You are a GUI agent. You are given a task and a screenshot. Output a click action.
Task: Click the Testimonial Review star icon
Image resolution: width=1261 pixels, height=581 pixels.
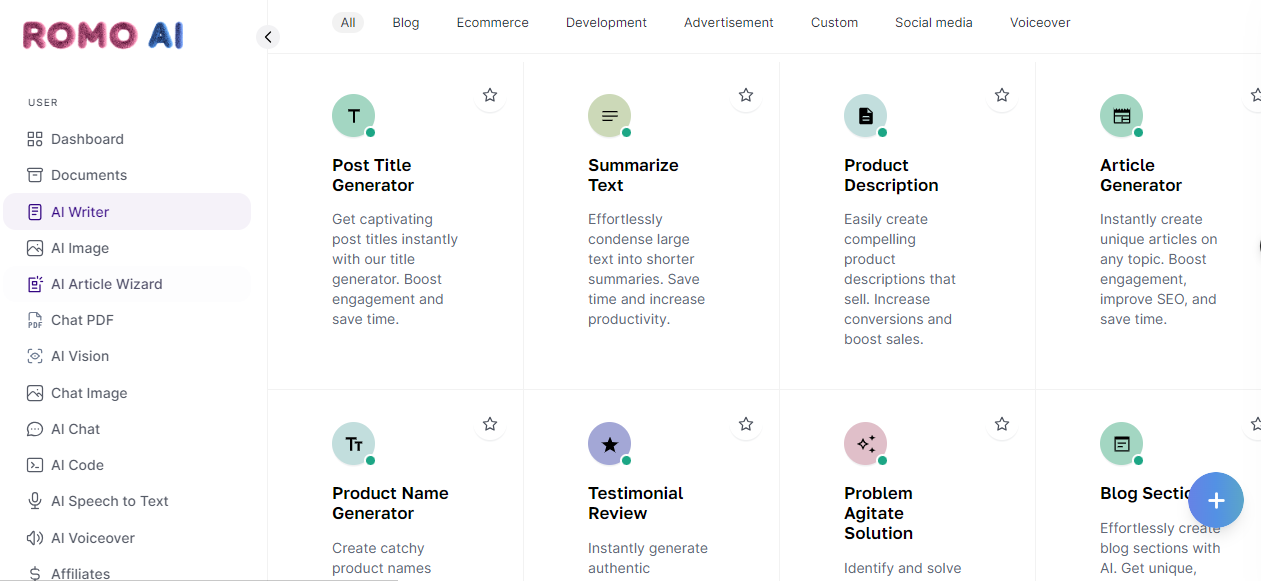(609, 444)
